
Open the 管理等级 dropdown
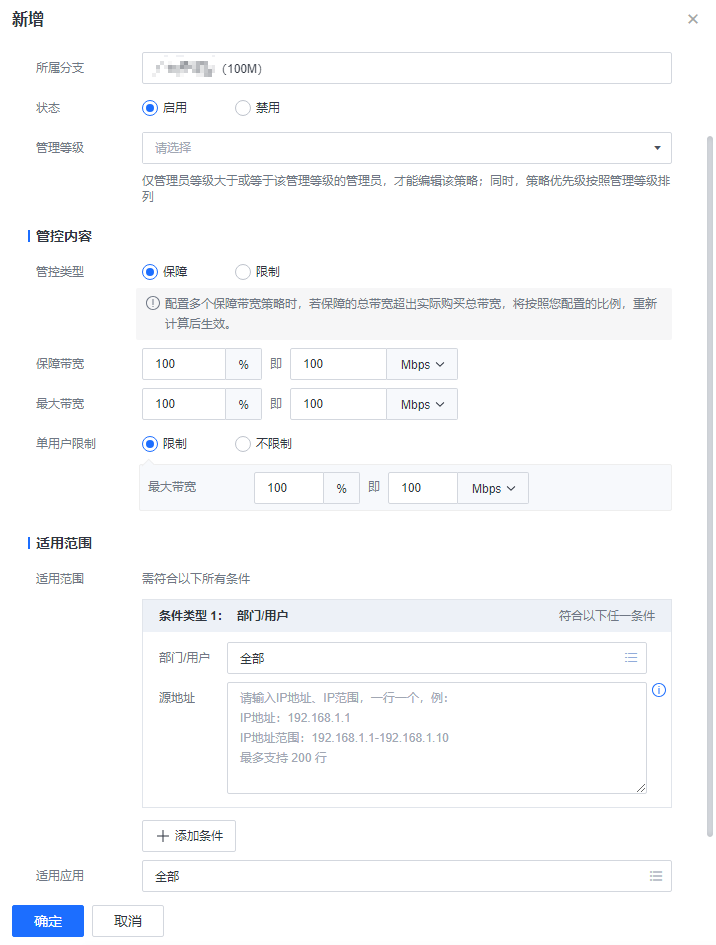click(406, 148)
